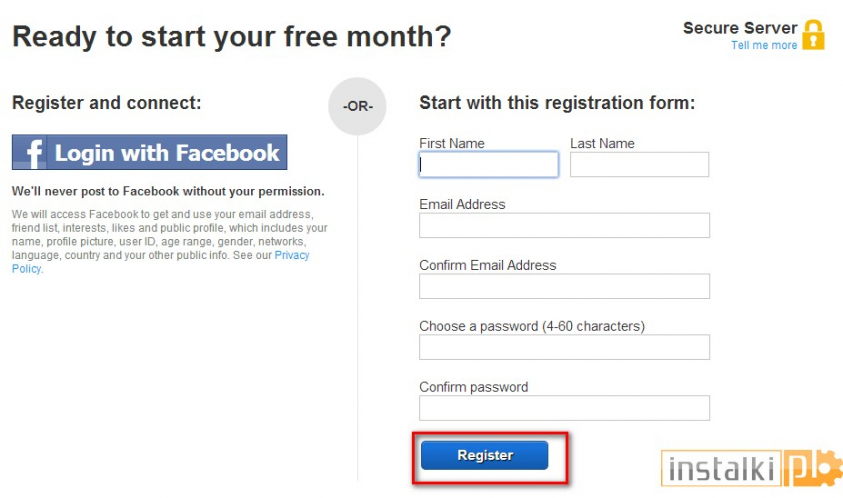Viewport: 843px width, 498px height.
Task: Click the "Start with this registration form:" heading
Action: click(x=557, y=103)
